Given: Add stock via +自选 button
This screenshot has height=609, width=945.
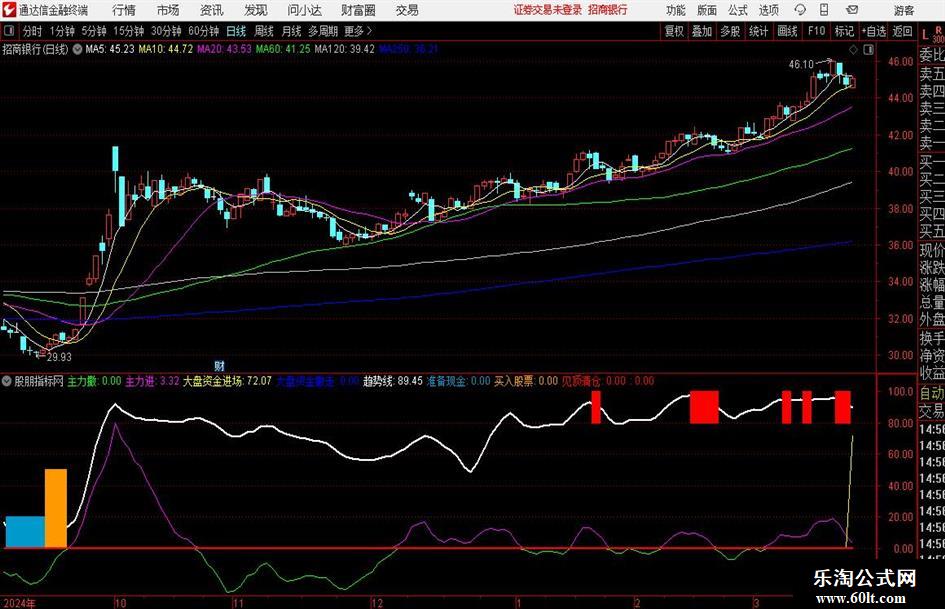Looking at the screenshot, I should [874, 31].
